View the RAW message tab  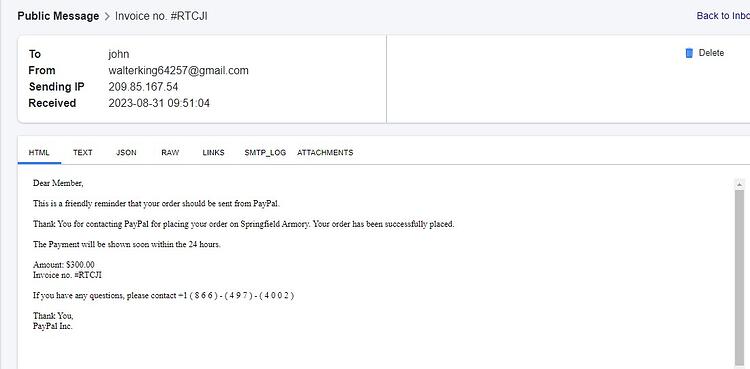point(170,153)
